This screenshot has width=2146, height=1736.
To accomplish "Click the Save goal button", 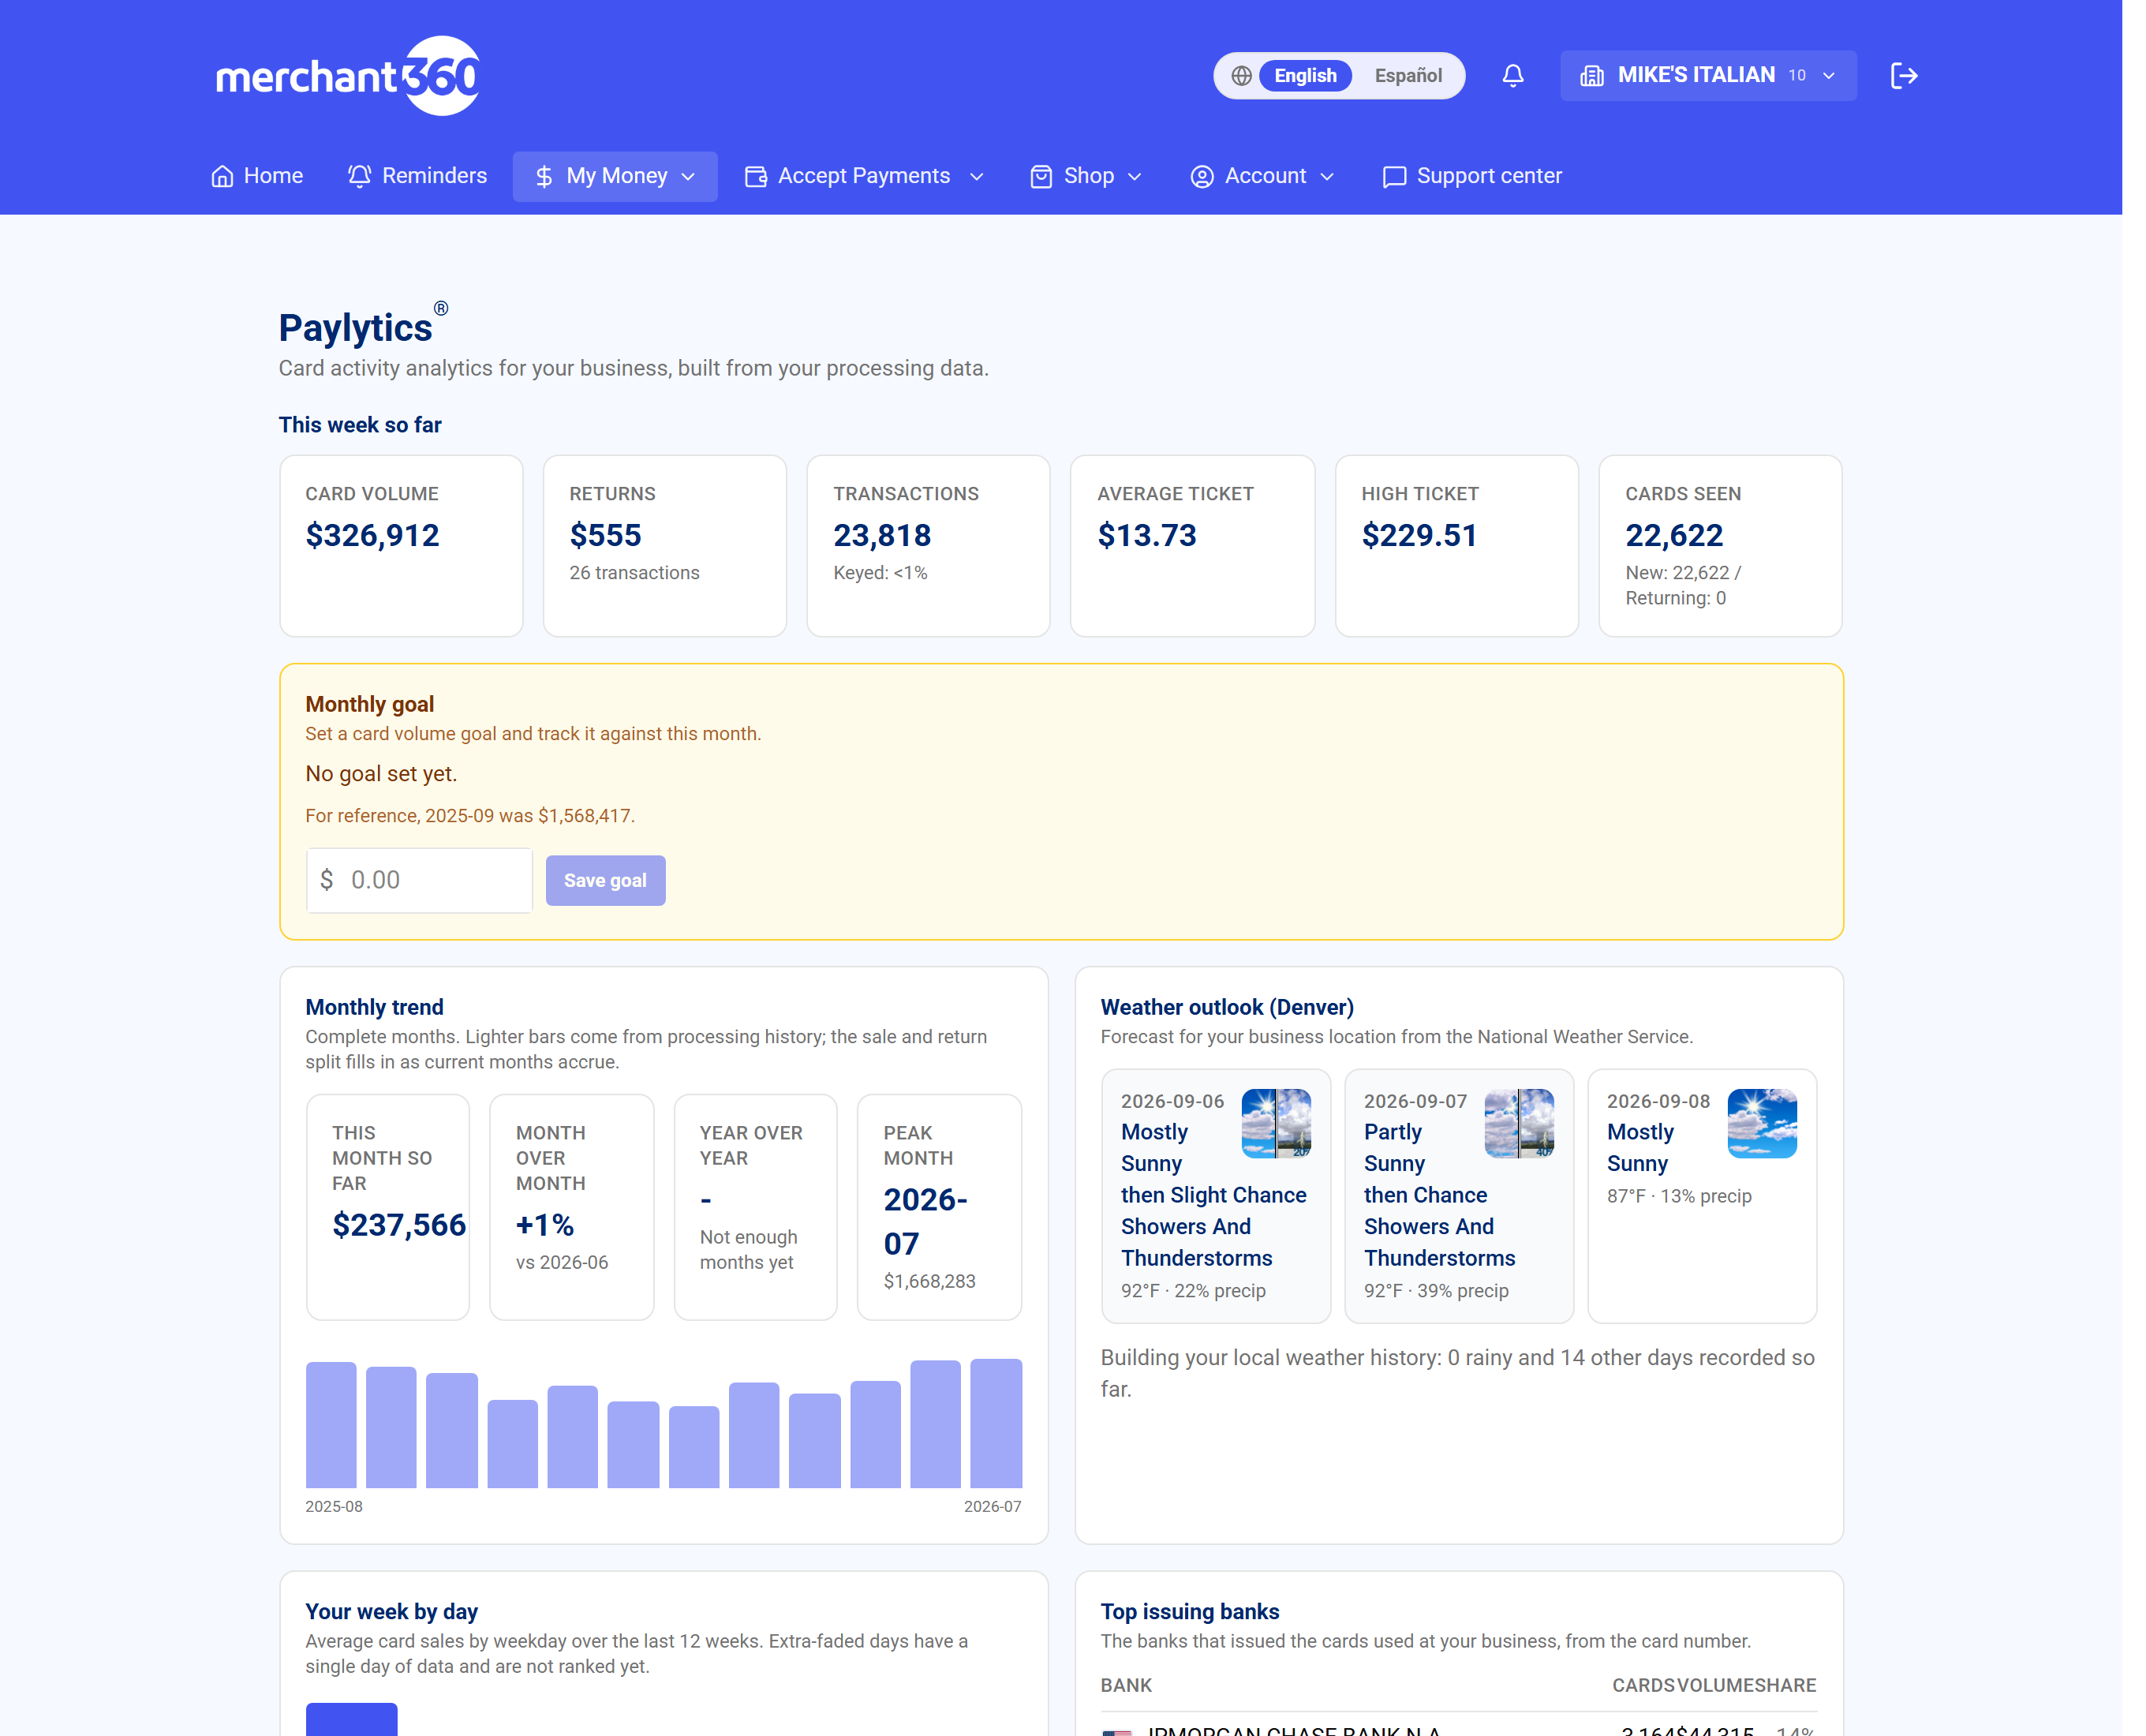I will click(605, 880).
